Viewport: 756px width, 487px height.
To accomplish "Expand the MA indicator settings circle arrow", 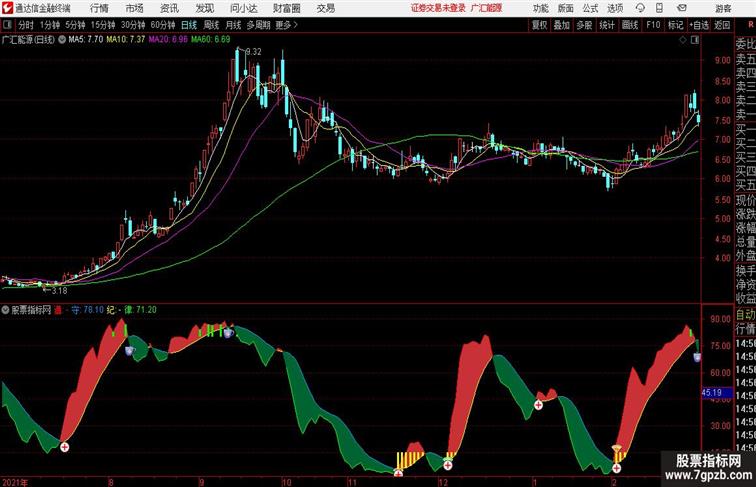I will (x=62, y=40).
